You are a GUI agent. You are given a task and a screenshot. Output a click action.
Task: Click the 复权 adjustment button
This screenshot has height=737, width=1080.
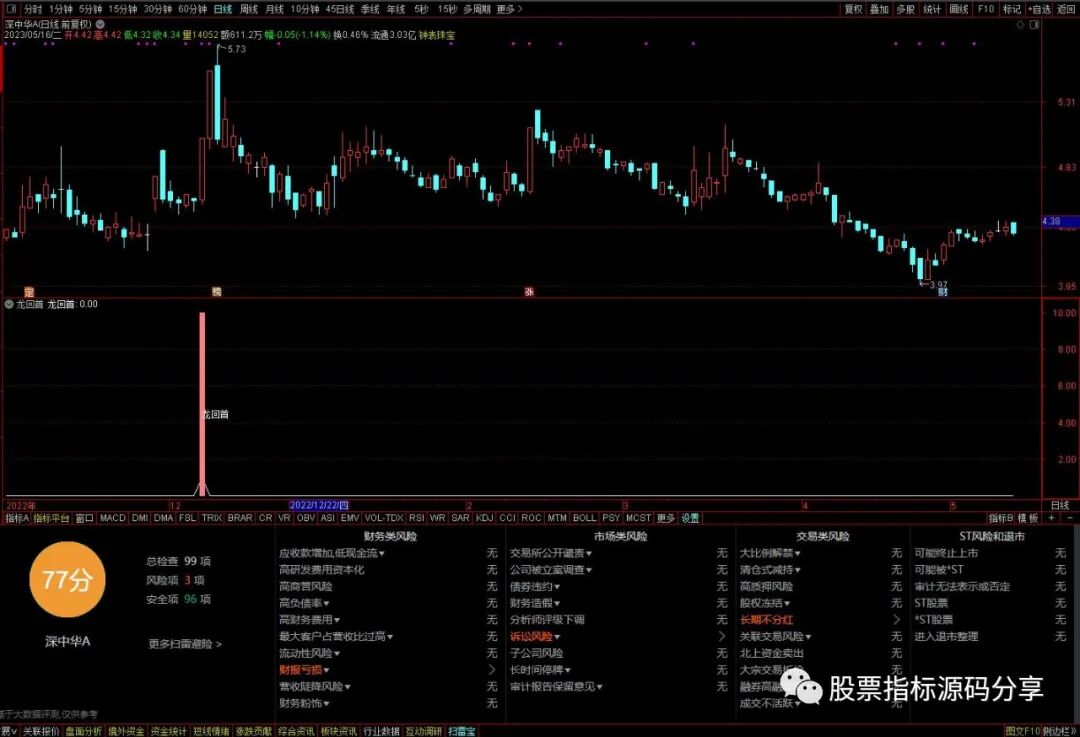[853, 9]
